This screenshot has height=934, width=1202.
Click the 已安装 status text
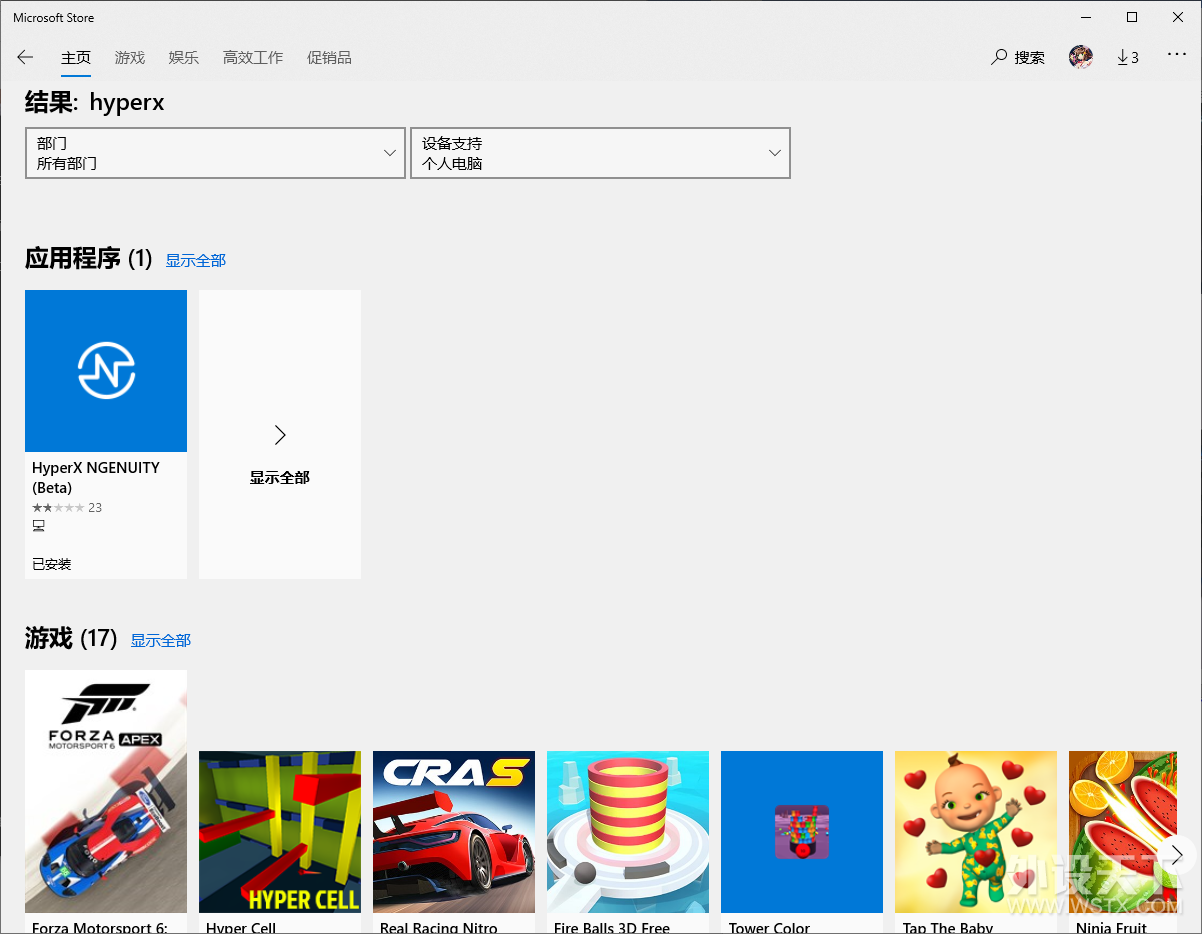pyautogui.click(x=52, y=564)
